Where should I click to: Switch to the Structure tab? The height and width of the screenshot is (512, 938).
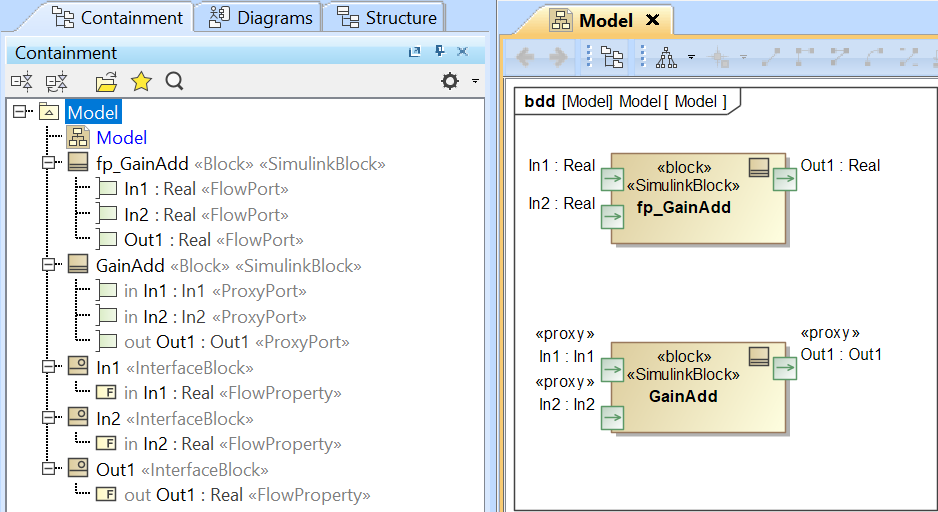(x=388, y=17)
